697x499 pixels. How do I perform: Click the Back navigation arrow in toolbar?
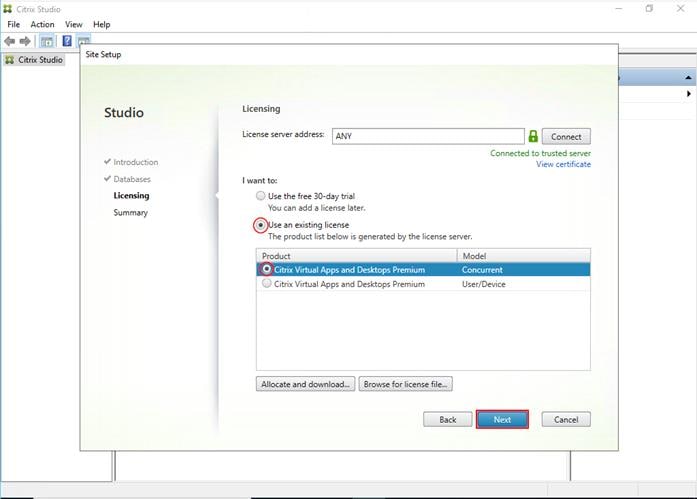coord(9,41)
